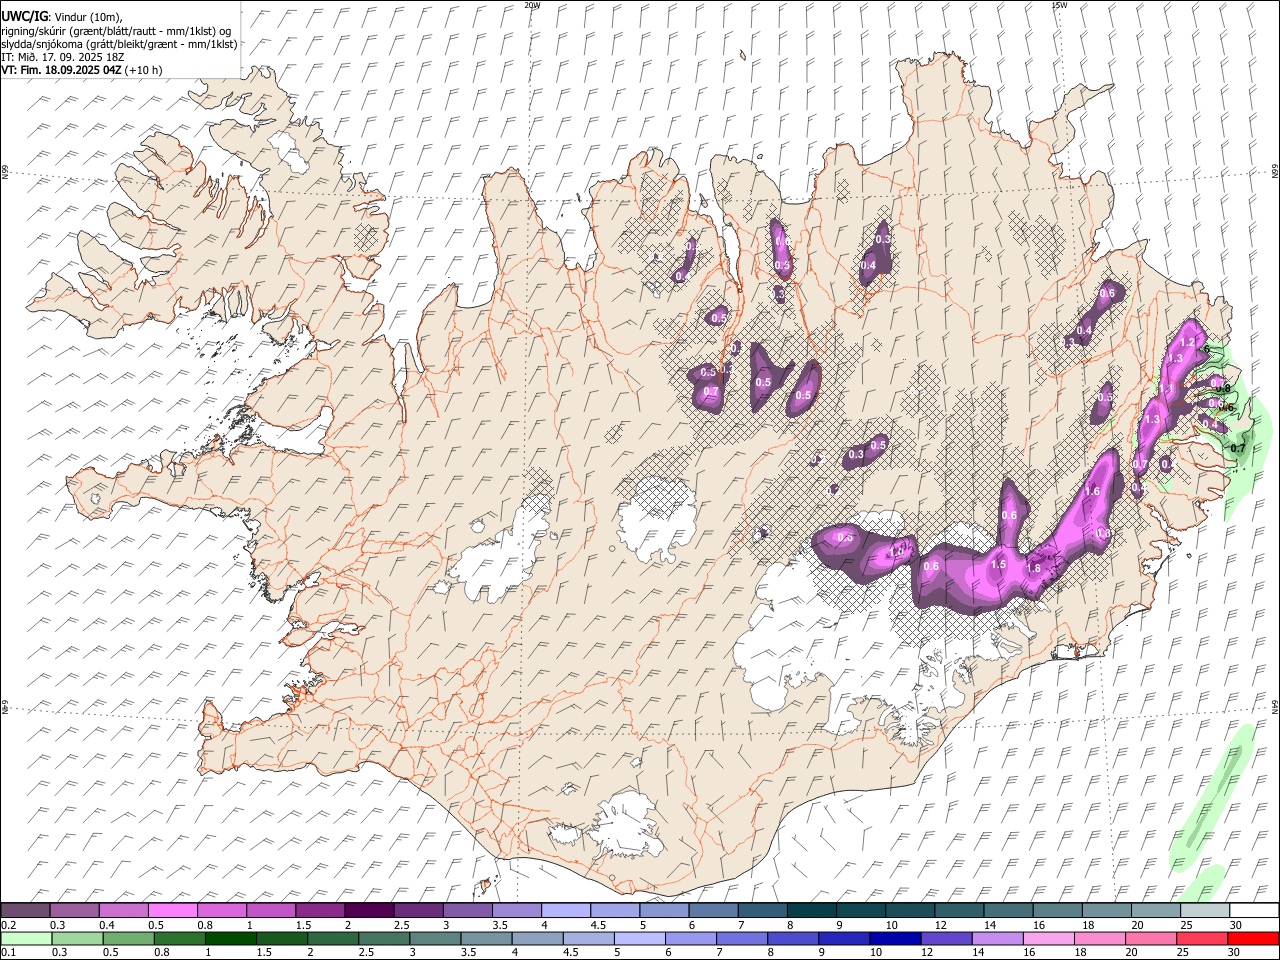Pick the 10 deep blue swatch in the lower legend
1280x960 pixels.
tap(895, 938)
